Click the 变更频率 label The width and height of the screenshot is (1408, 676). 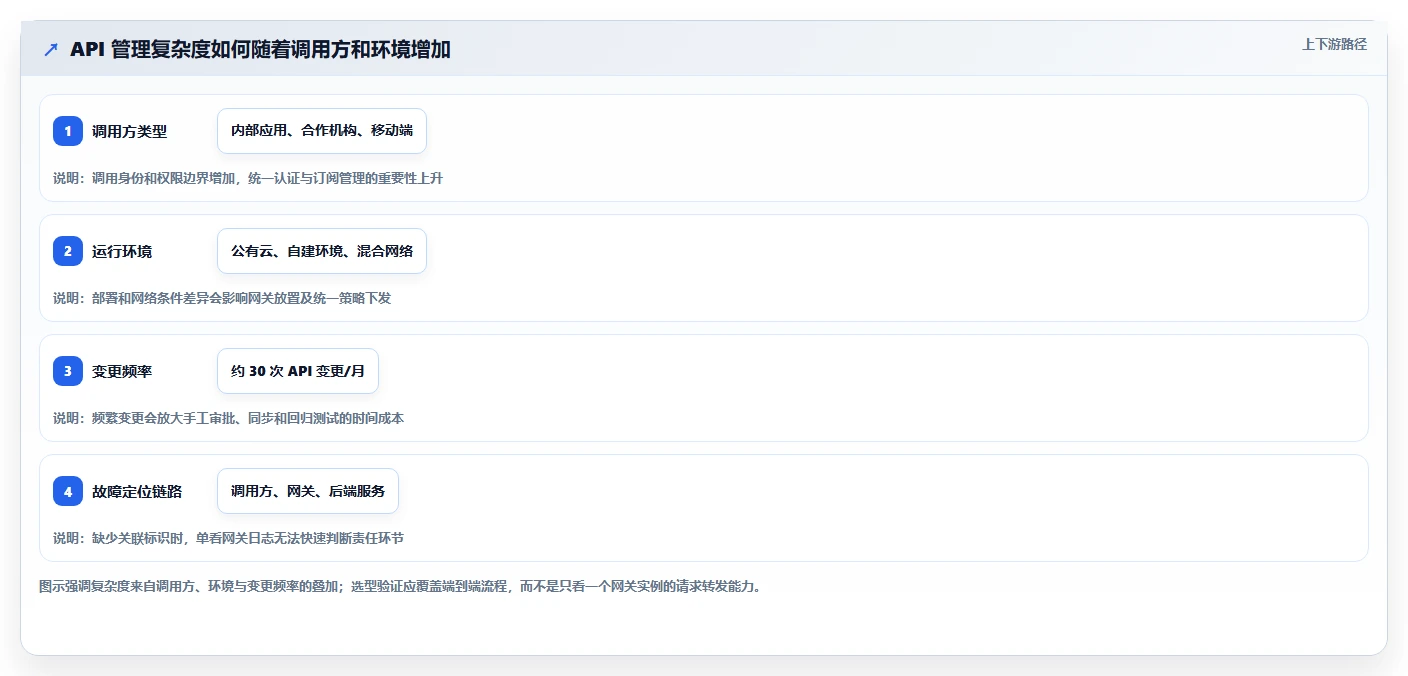point(122,371)
